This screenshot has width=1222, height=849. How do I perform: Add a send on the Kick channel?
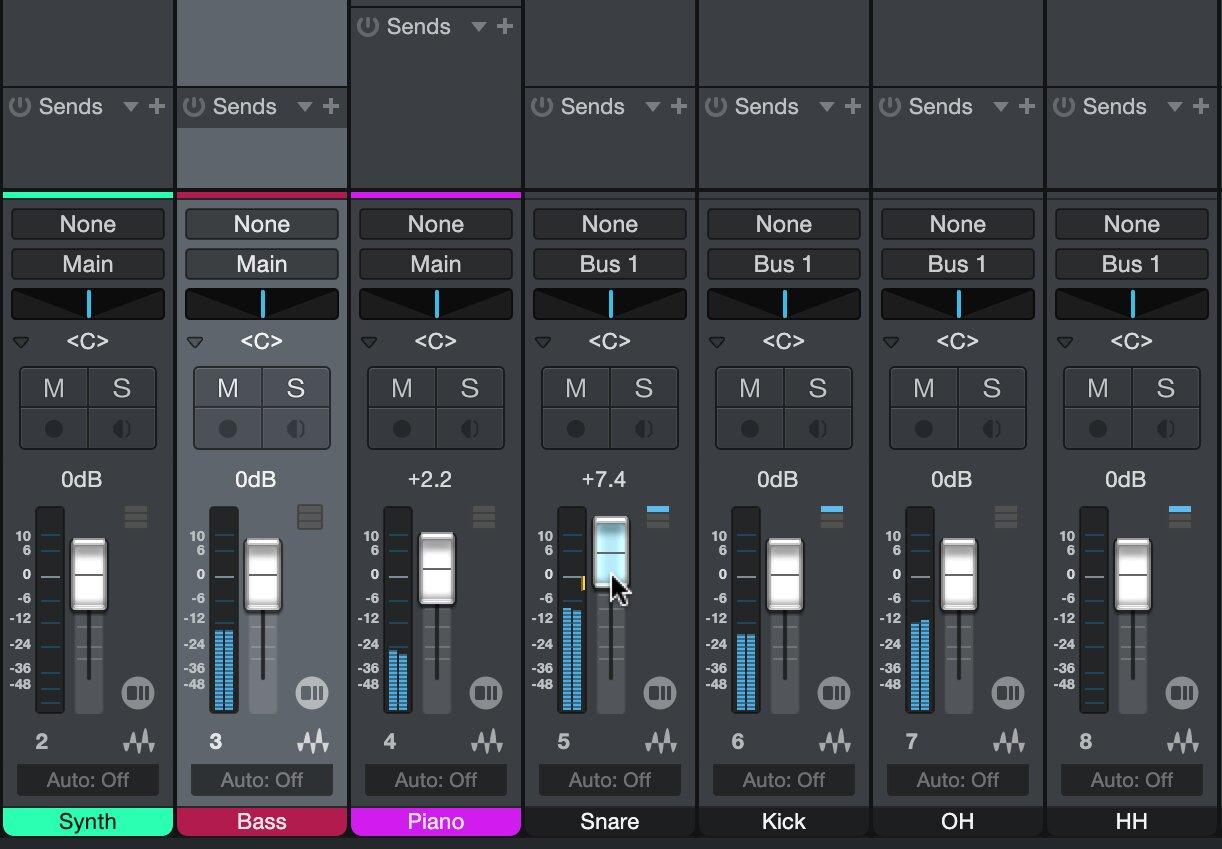tap(853, 106)
